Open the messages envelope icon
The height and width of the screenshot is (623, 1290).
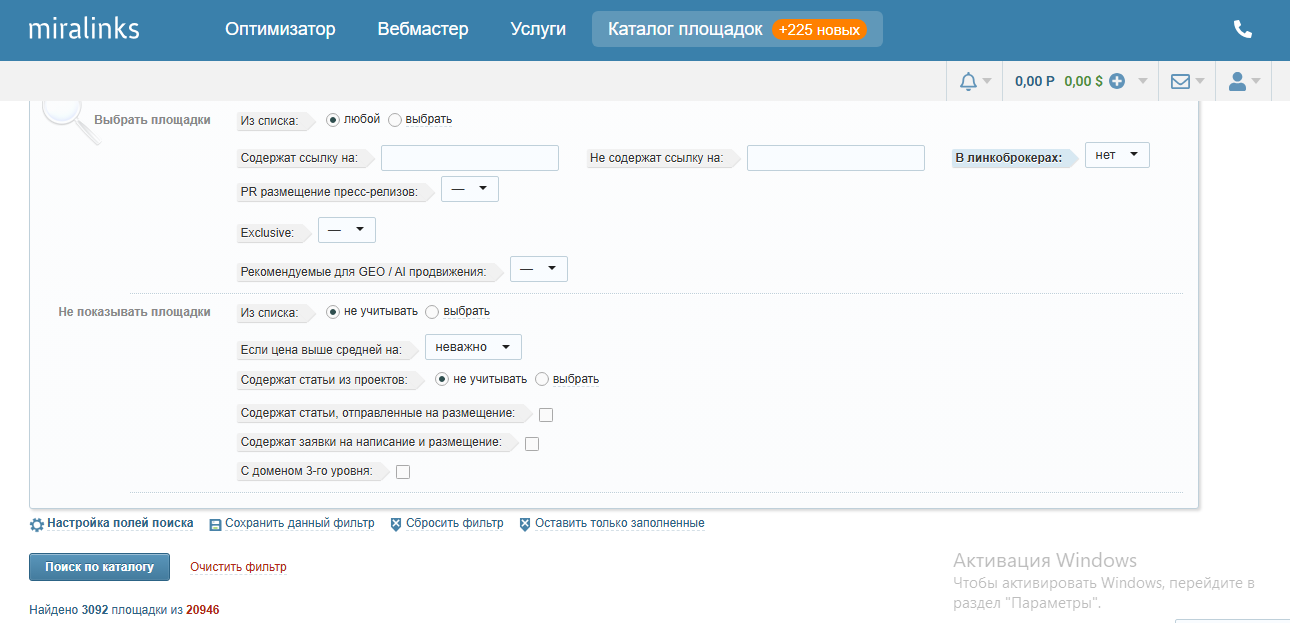click(1180, 82)
